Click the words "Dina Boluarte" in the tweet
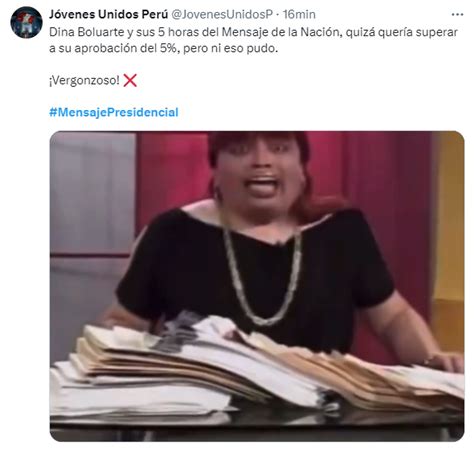This screenshot has width=474, height=453. pyautogui.click(x=86, y=32)
